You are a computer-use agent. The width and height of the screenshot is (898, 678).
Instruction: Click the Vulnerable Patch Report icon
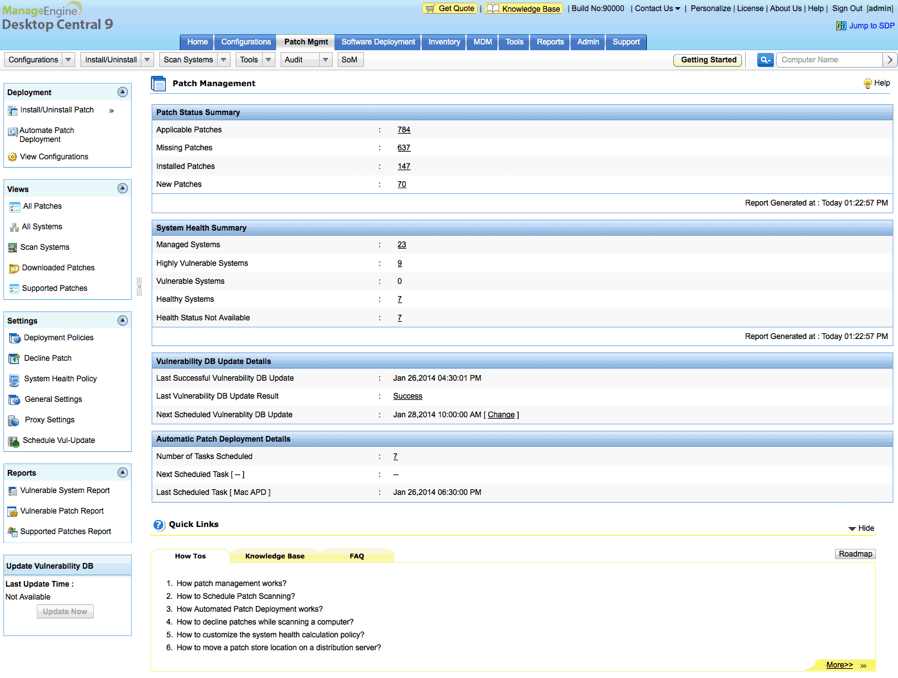[x=13, y=511]
